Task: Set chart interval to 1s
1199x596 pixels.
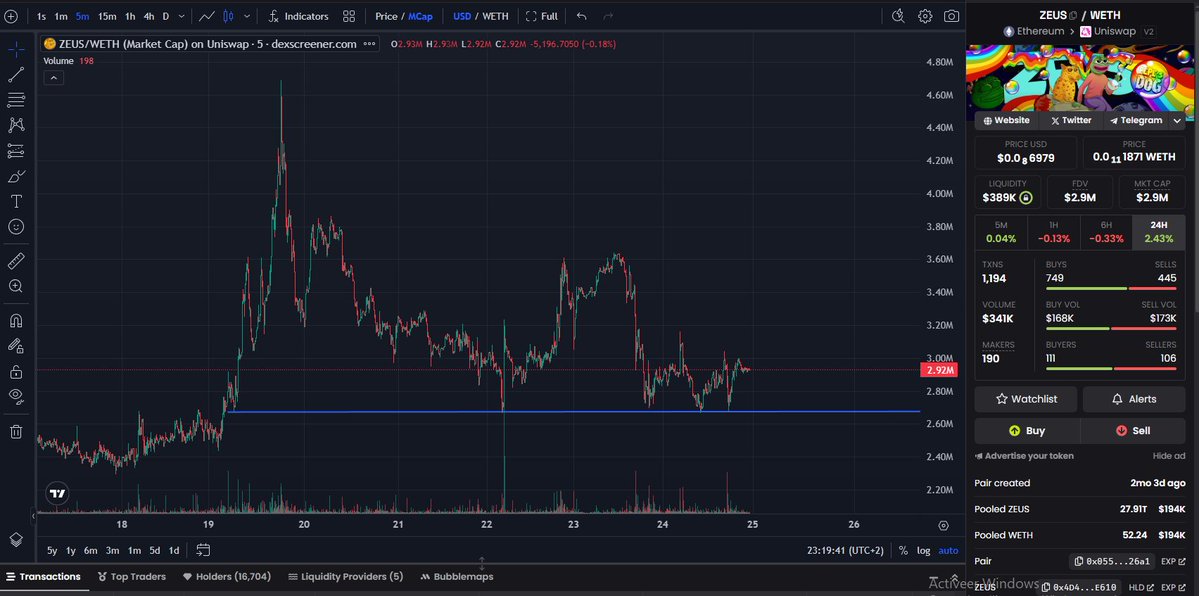Action: click(41, 16)
